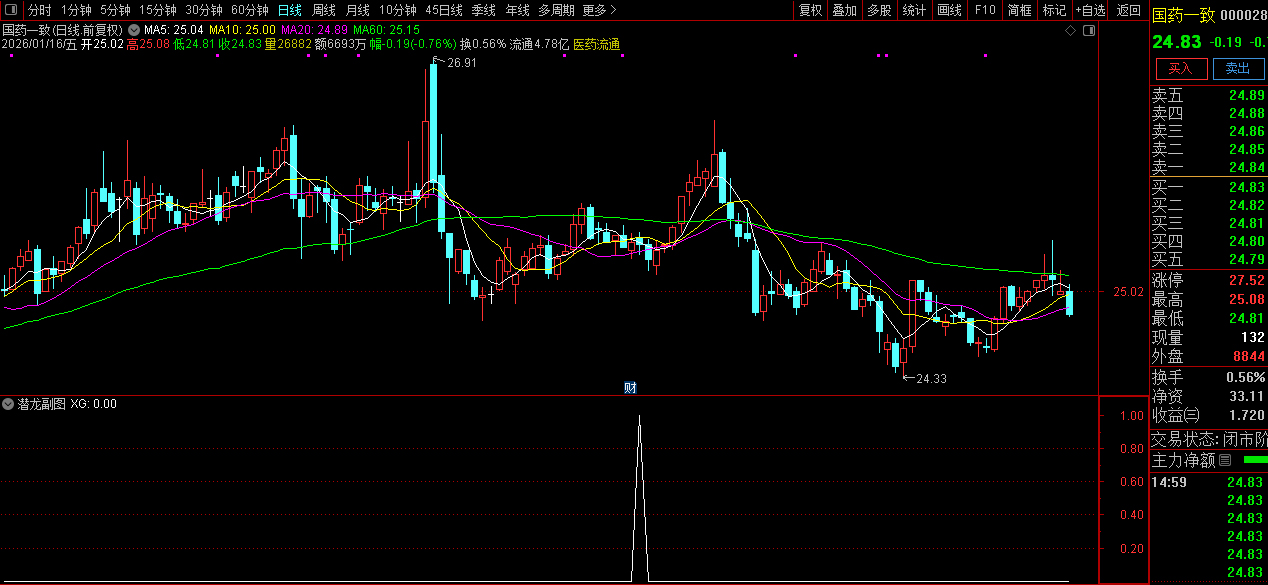This screenshot has height=585, width=1268.
Task: Click the 财 finance marker on chart
Action: pos(630,388)
